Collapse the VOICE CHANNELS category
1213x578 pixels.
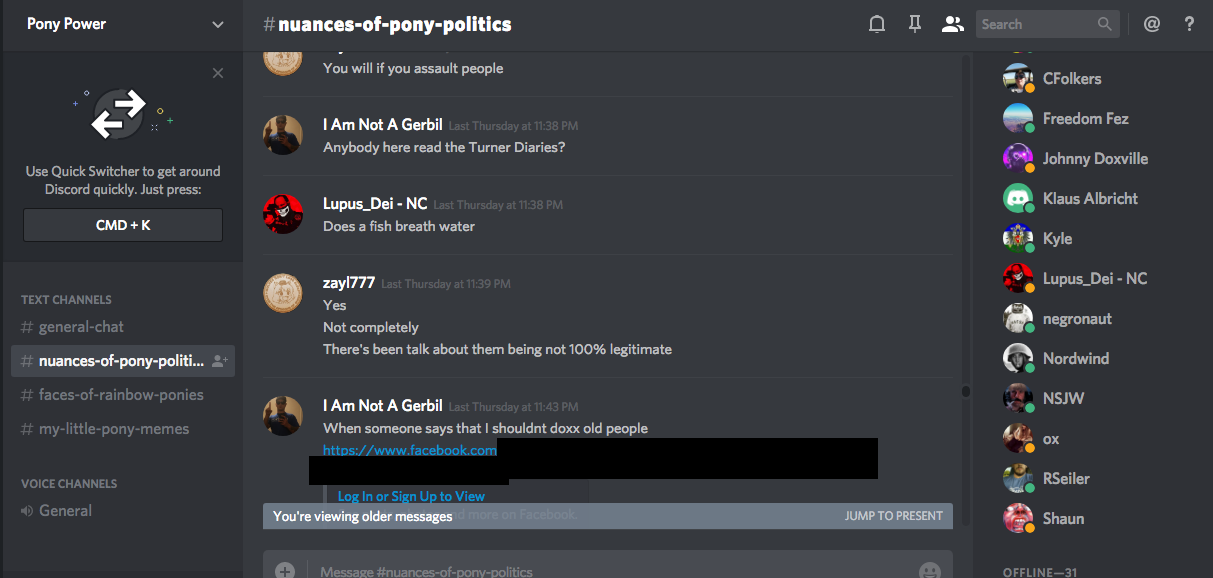69,483
